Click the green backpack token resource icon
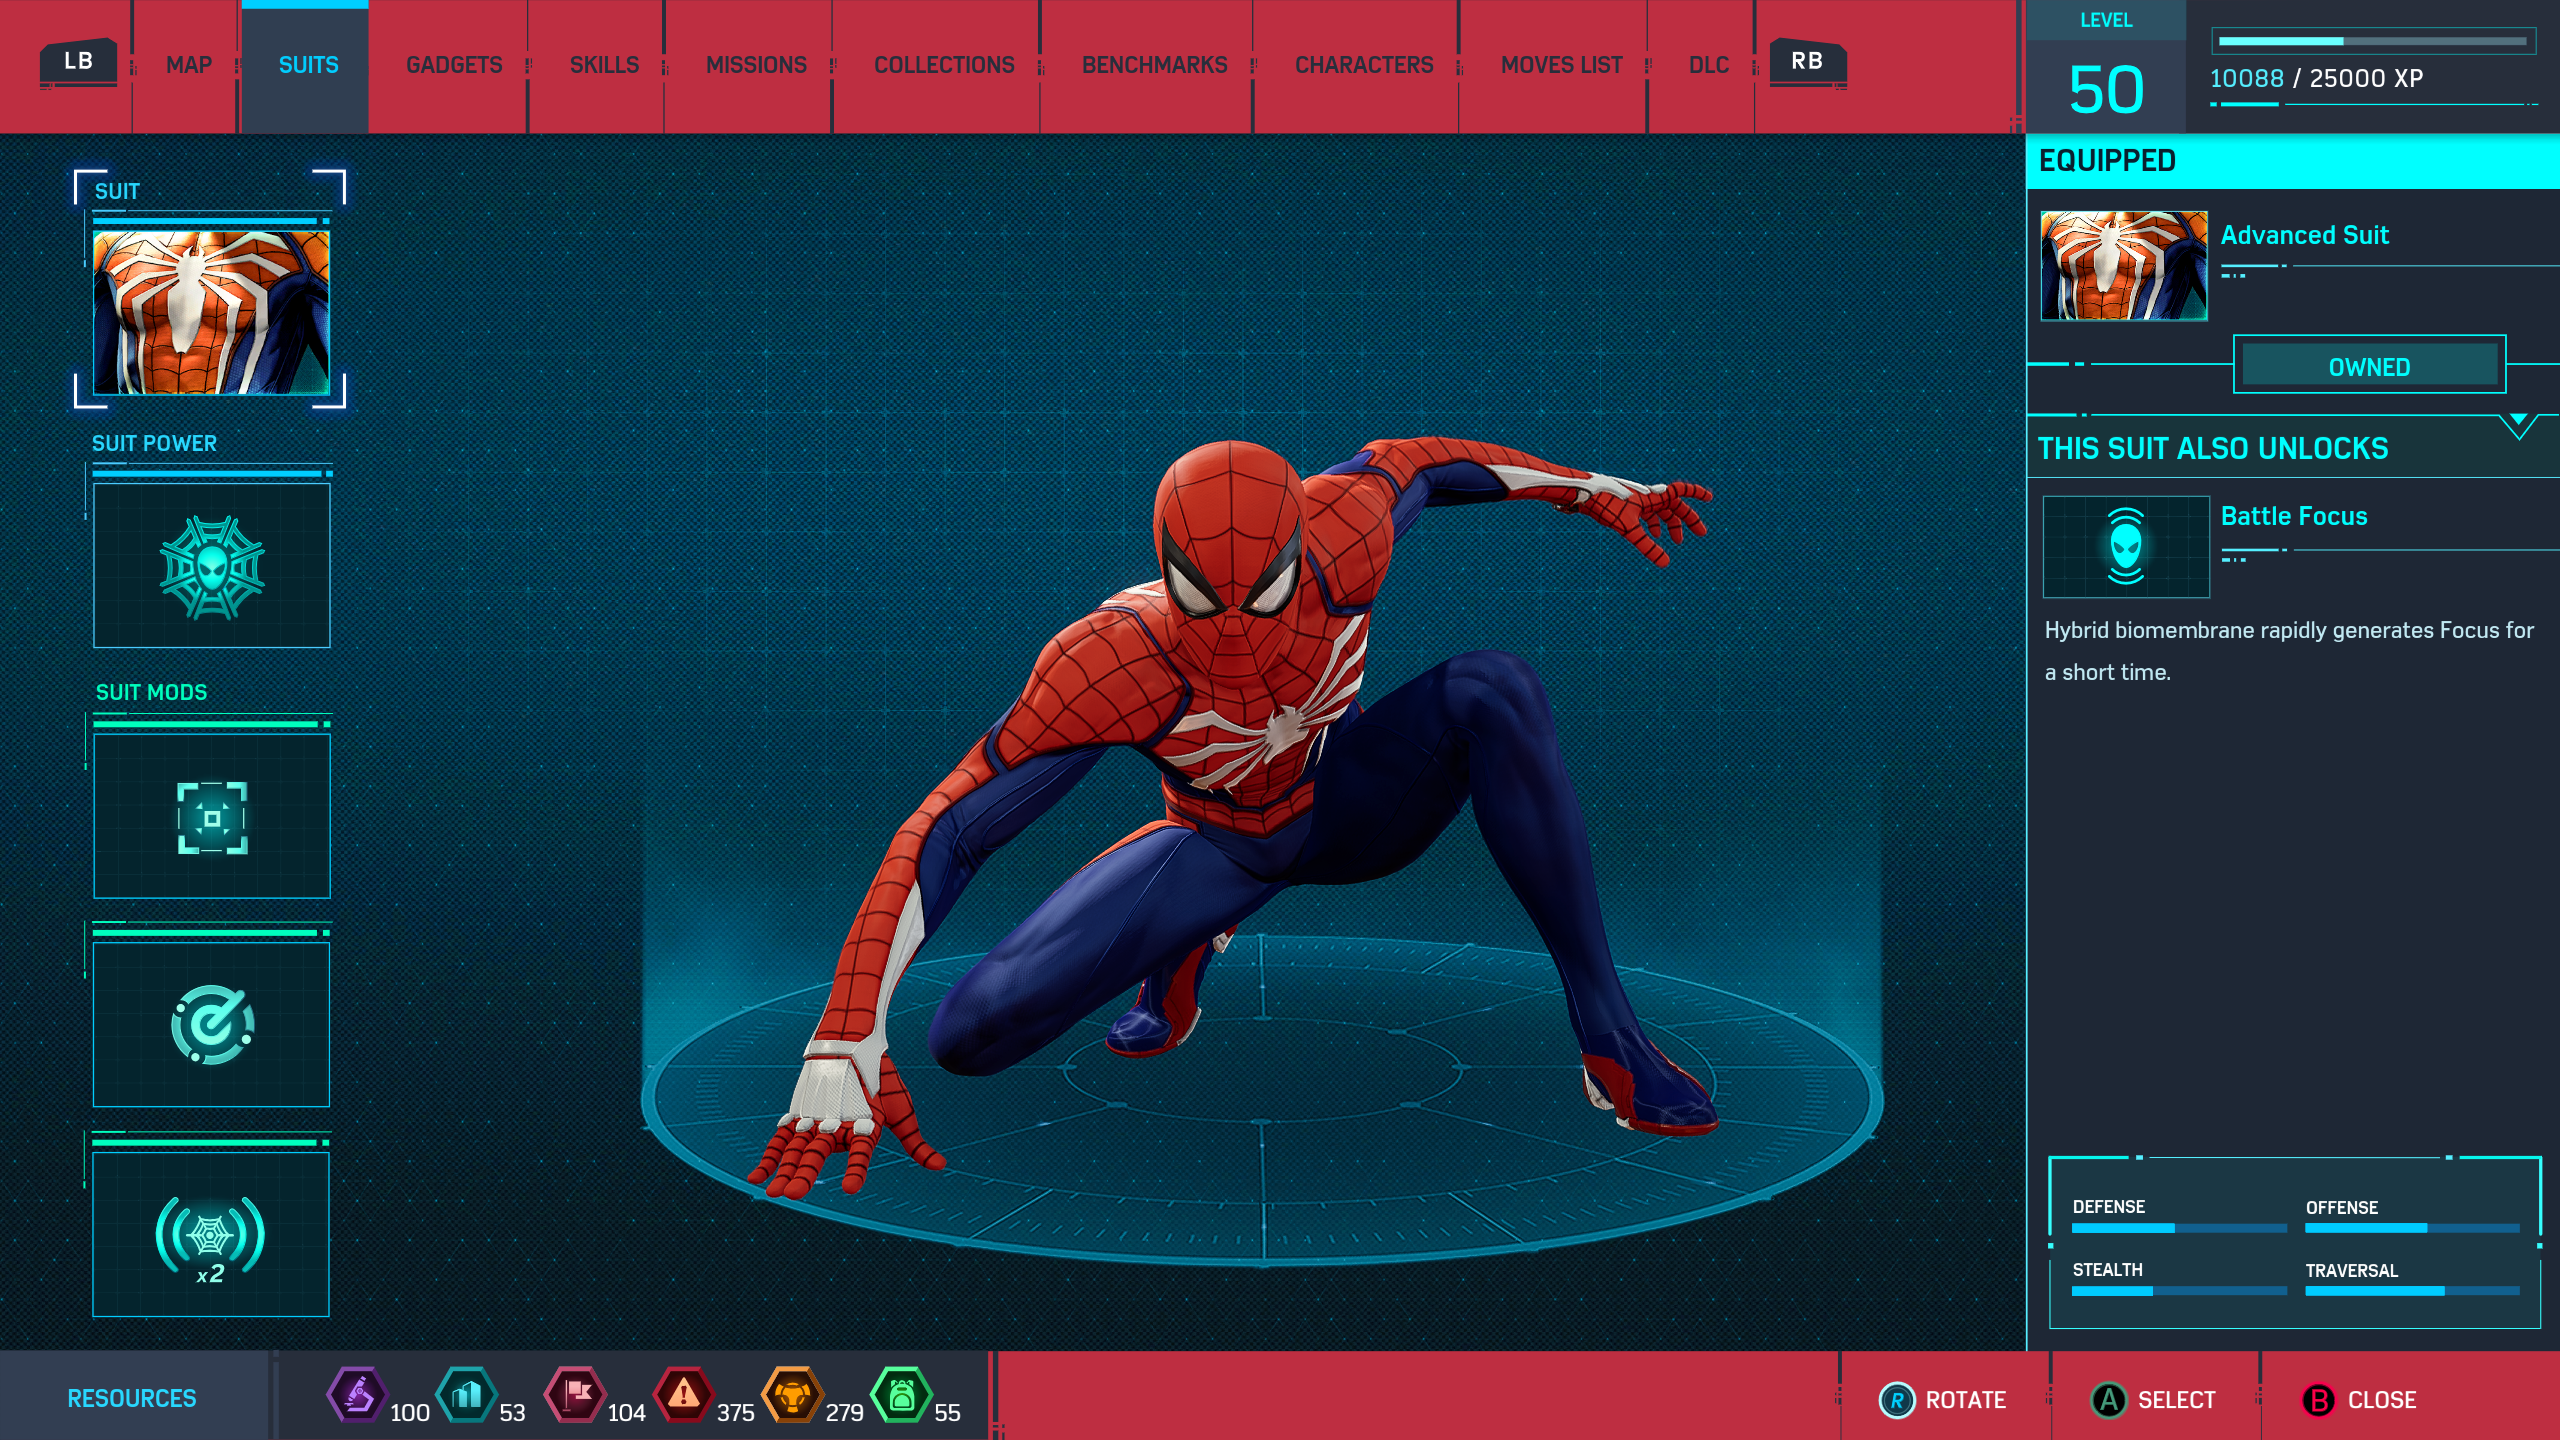The height and width of the screenshot is (1440, 2560). [901, 1394]
